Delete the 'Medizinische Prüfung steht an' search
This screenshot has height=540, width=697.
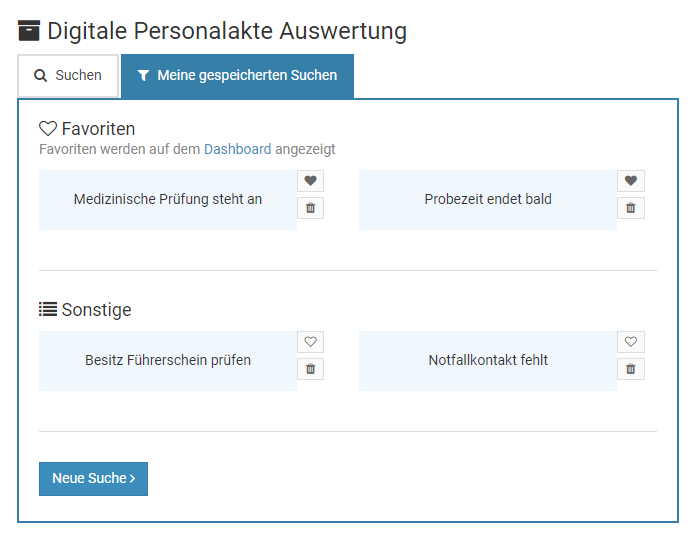310,208
